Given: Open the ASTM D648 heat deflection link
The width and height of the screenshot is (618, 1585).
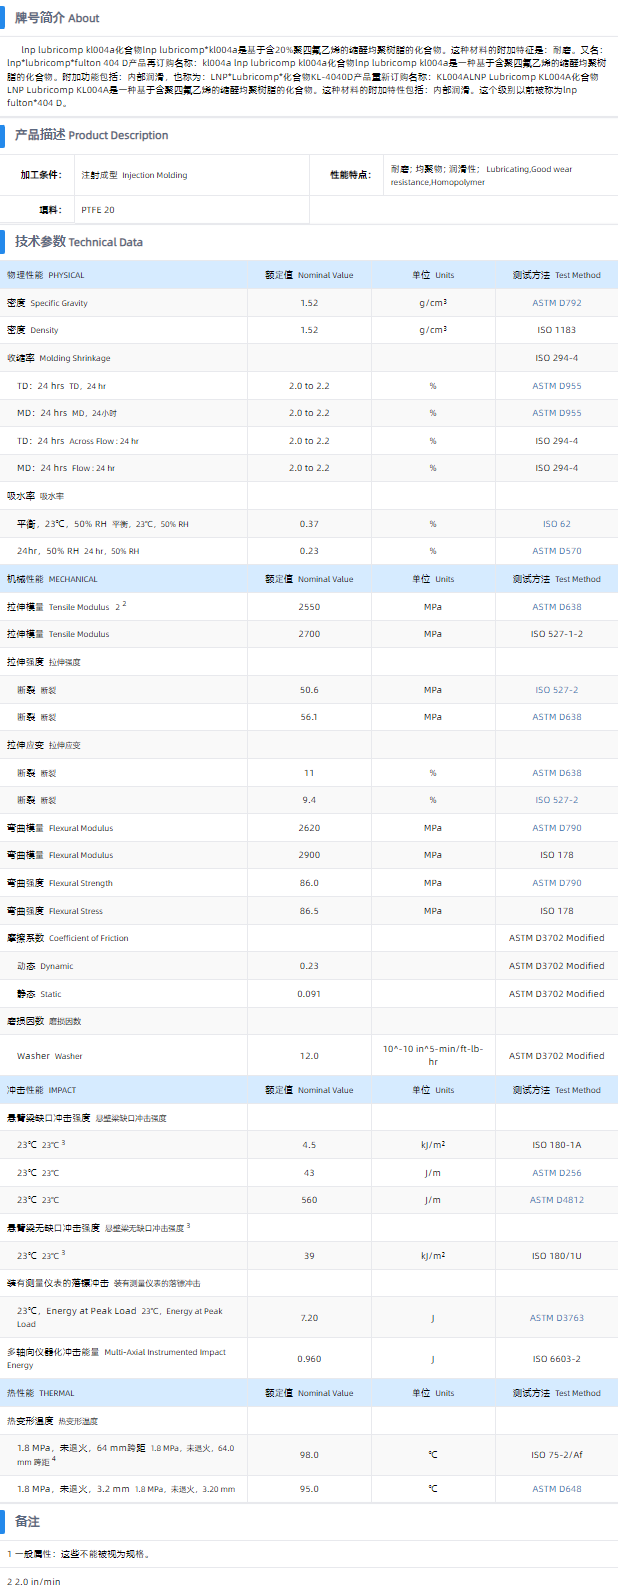Looking at the screenshot, I should point(556,1489).
